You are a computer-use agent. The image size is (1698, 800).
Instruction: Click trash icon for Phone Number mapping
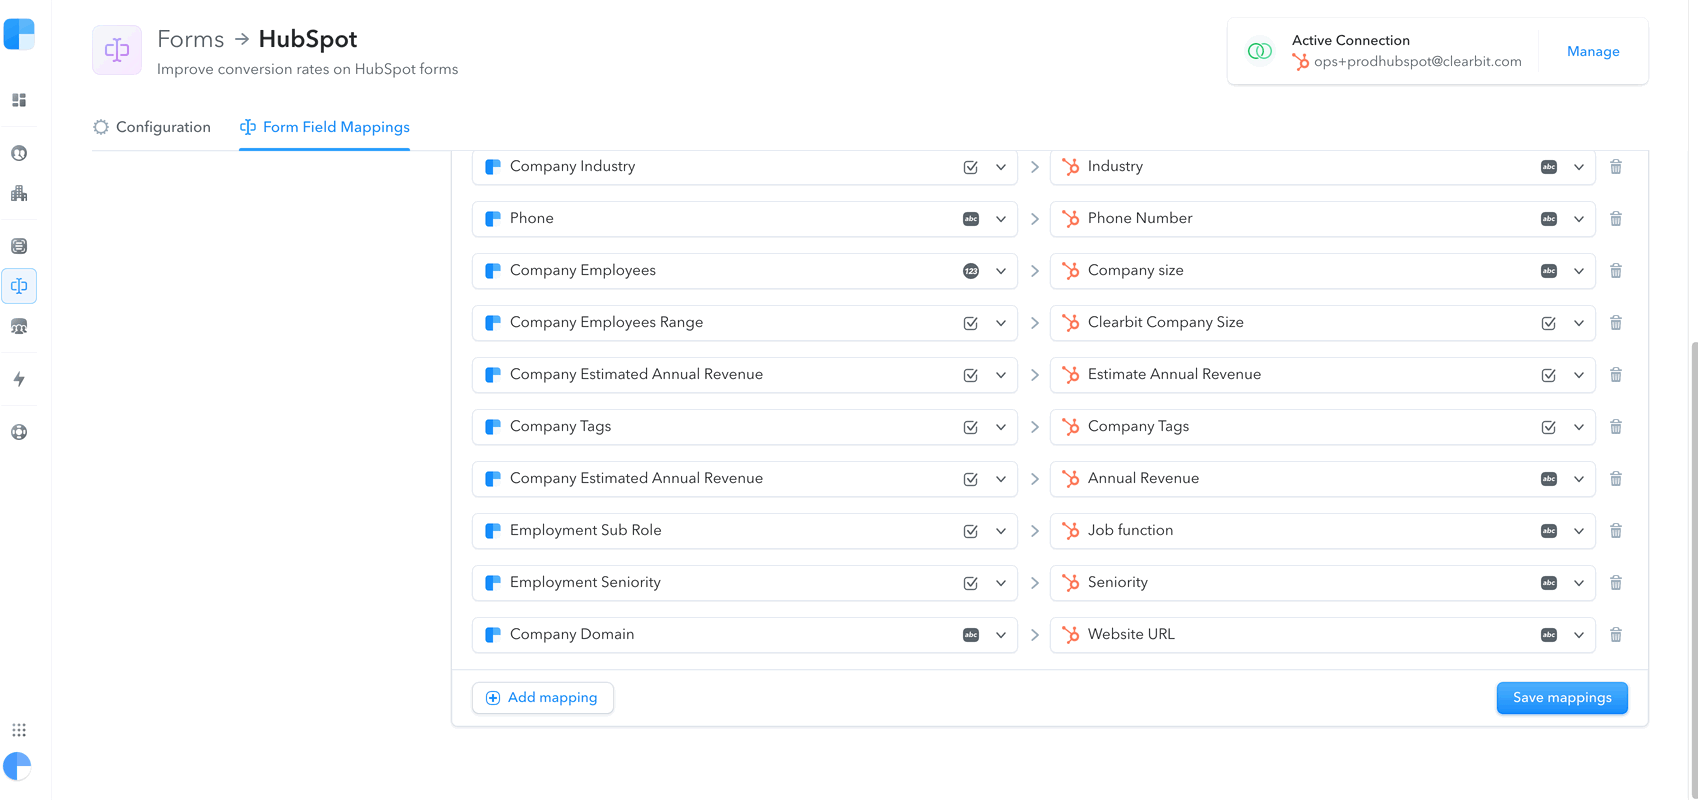tap(1616, 219)
